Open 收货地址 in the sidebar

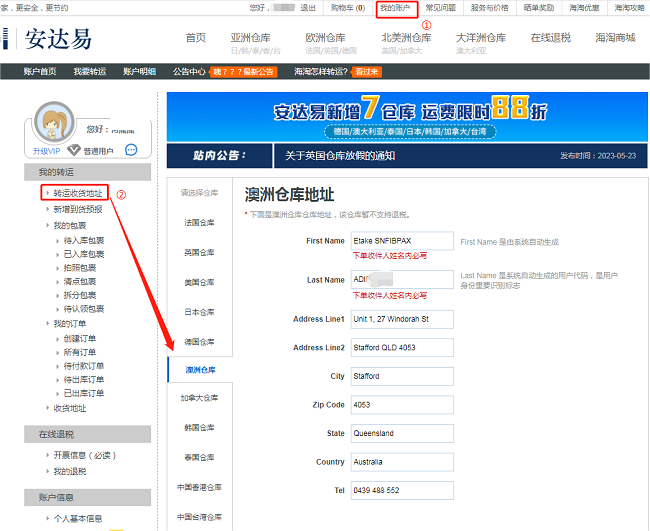[x=70, y=409]
